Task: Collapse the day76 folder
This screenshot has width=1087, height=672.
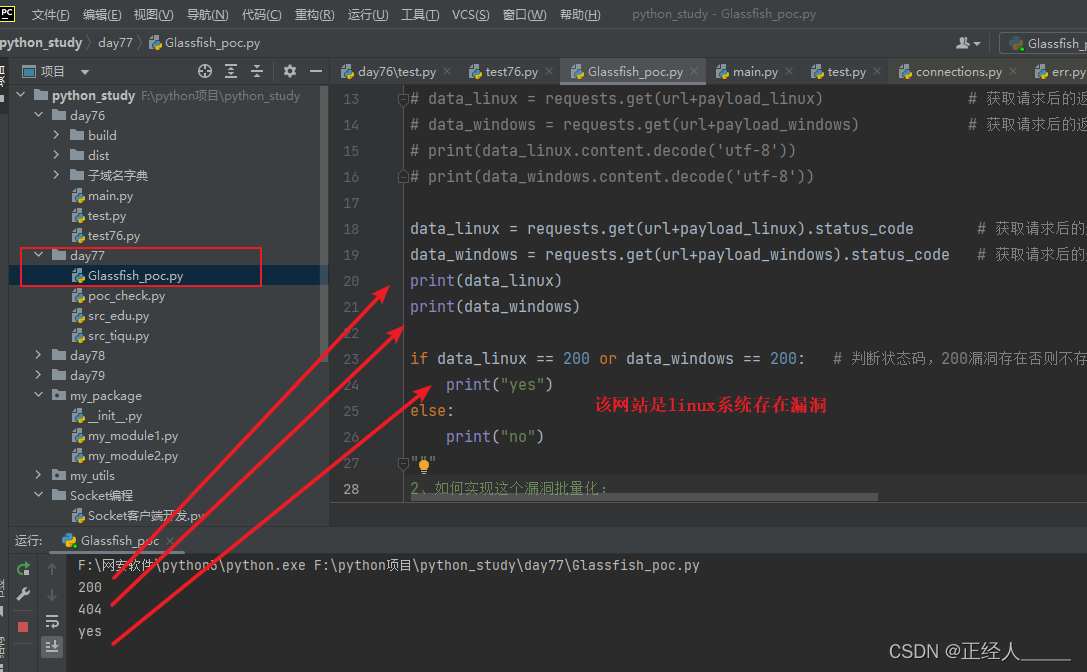Action: tap(37, 115)
